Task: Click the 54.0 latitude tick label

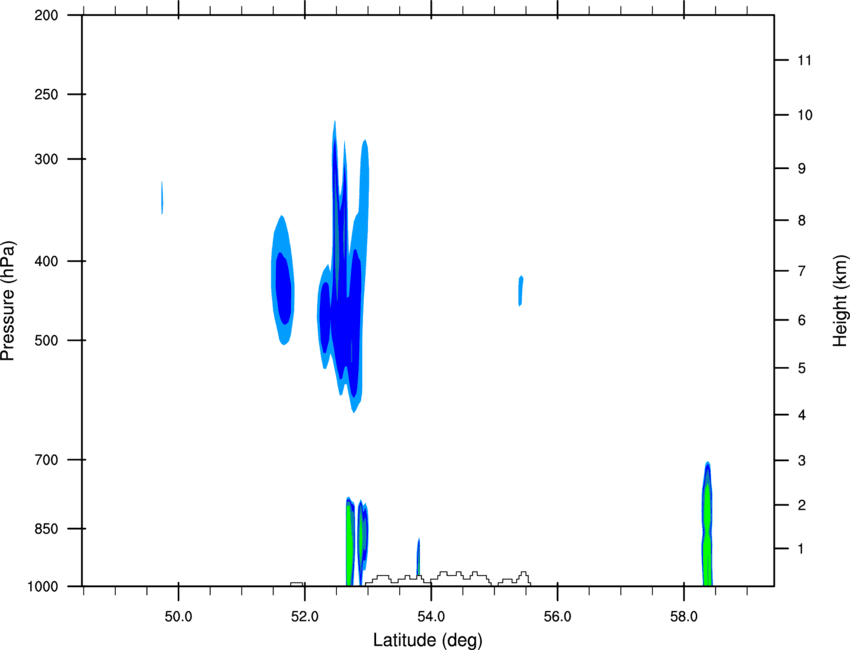Action: point(432,617)
